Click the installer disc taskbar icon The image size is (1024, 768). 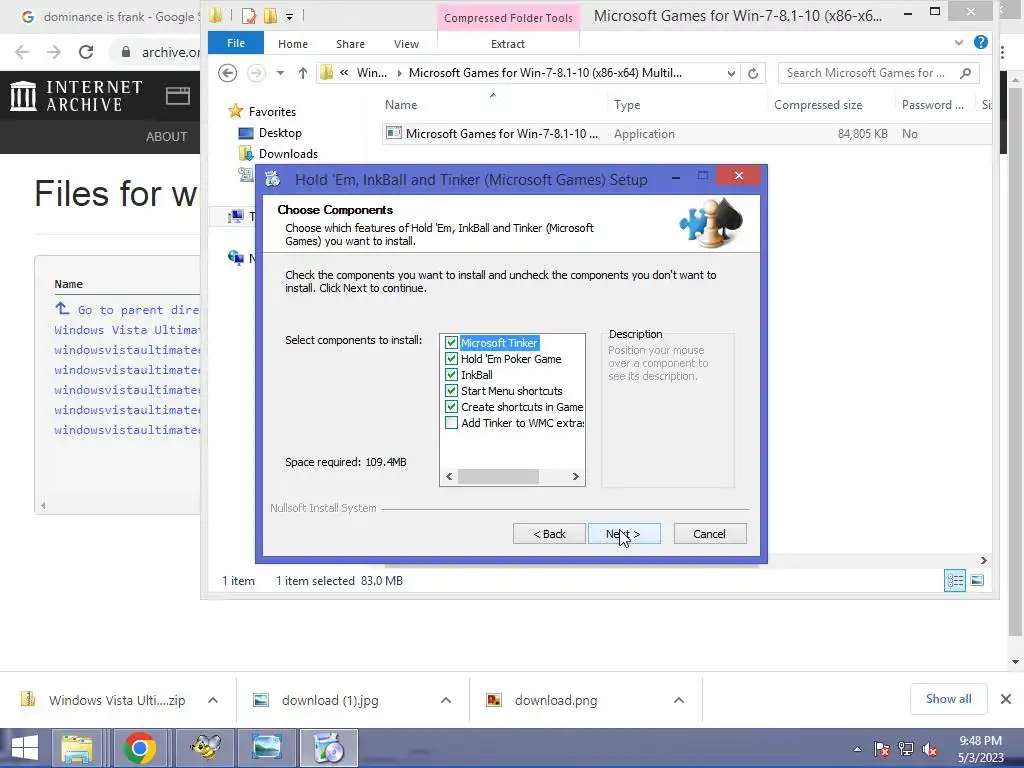(328, 748)
